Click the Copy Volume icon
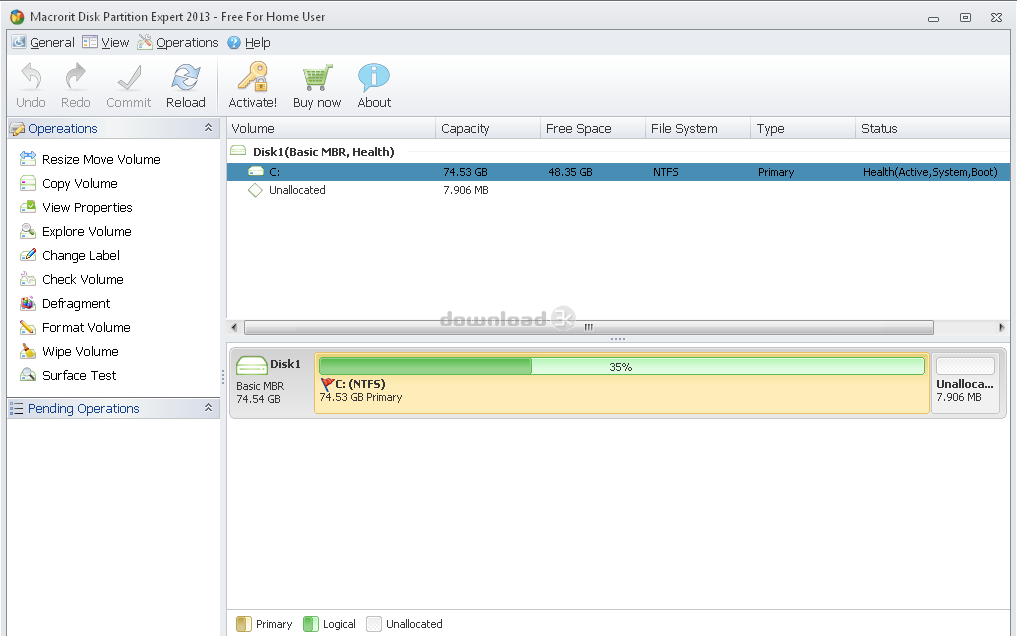The width and height of the screenshot is (1017, 636). pyautogui.click(x=28, y=183)
